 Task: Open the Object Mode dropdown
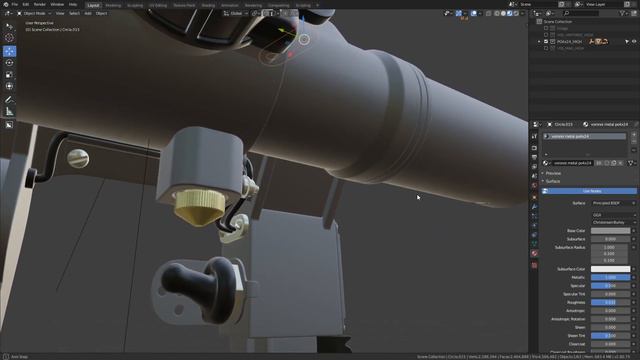pyautogui.click(x=34, y=13)
